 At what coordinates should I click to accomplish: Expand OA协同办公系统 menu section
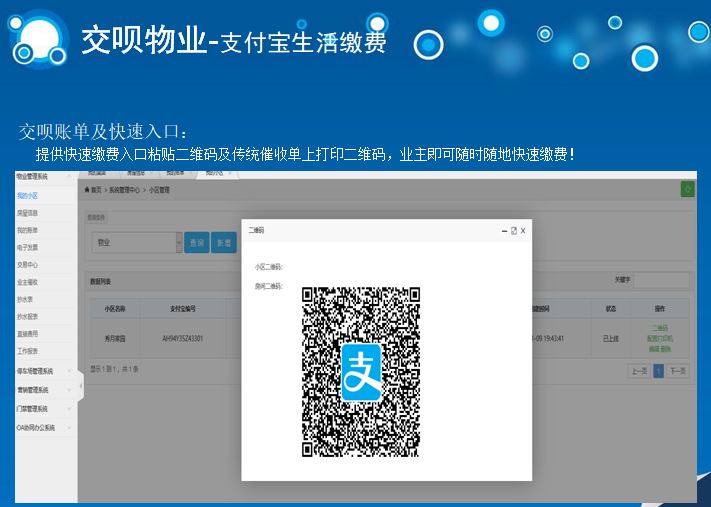point(40,428)
